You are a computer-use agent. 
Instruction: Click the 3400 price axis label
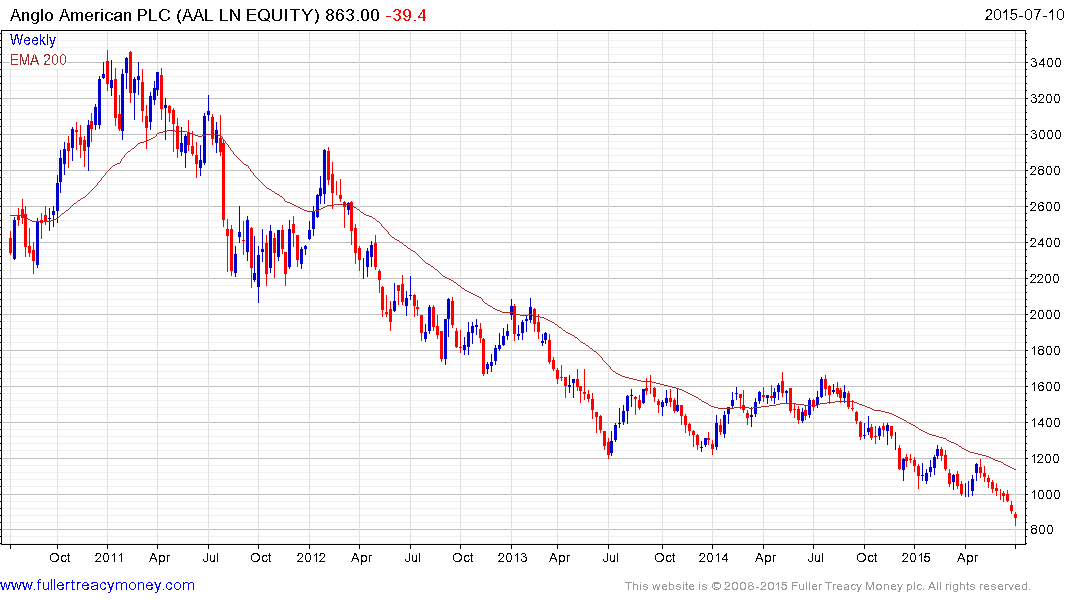(x=1046, y=63)
